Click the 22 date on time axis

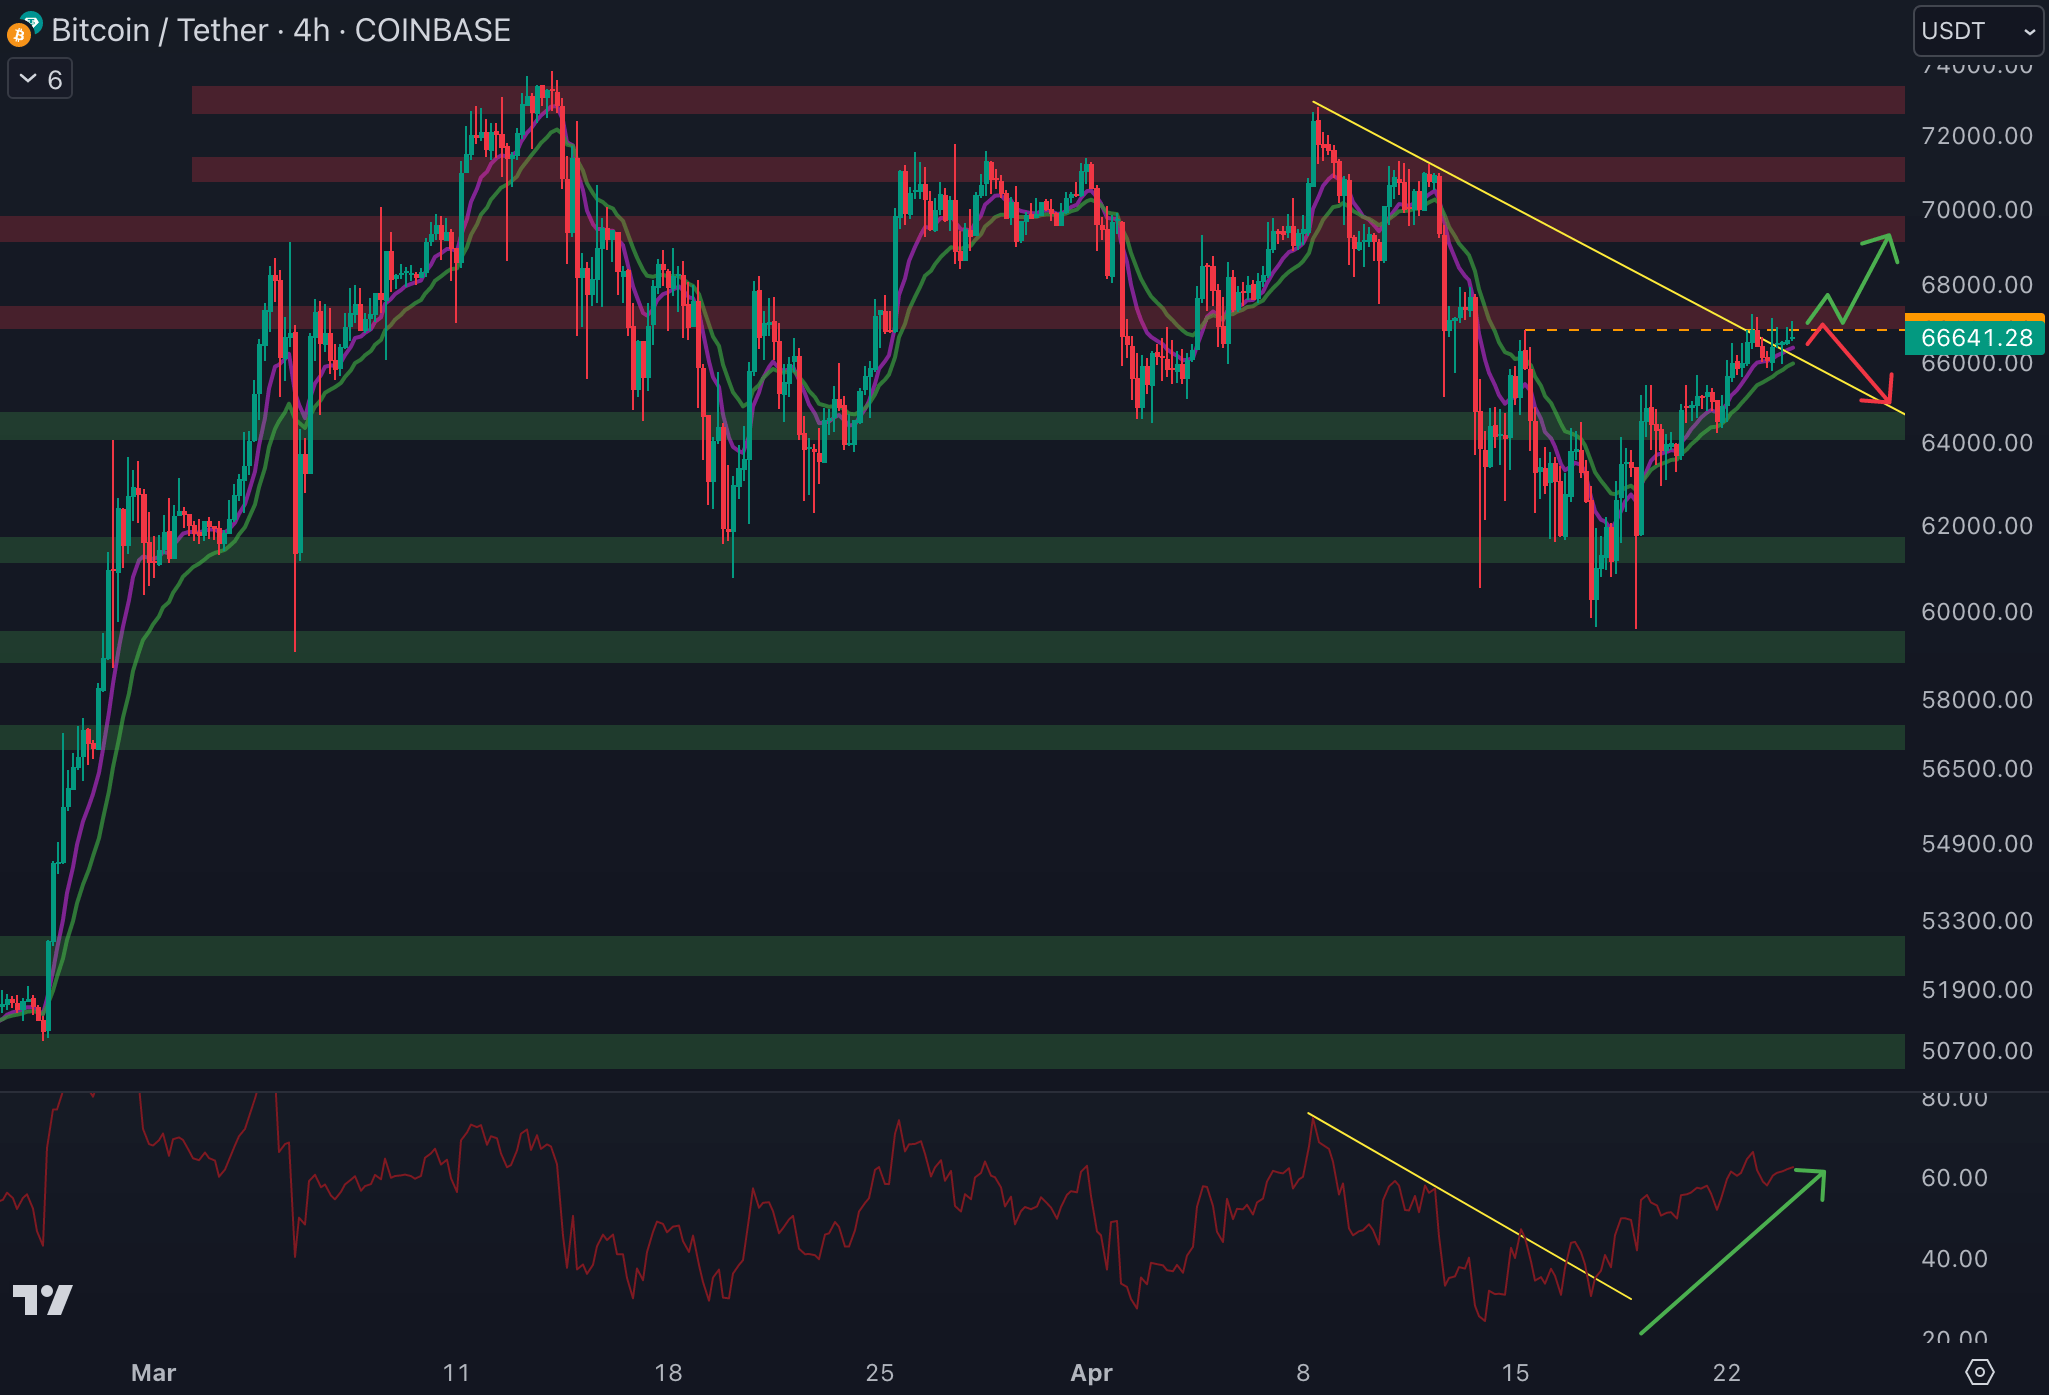(1727, 1373)
